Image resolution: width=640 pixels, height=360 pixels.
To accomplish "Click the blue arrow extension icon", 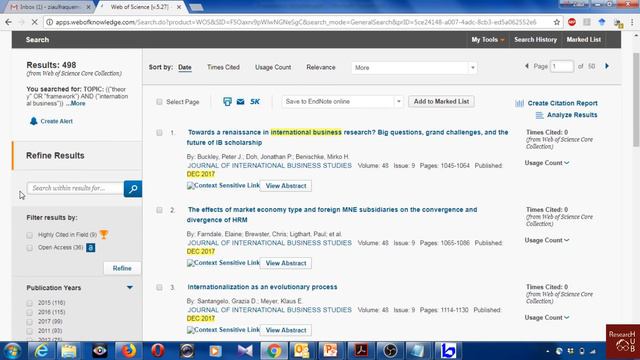I will (x=602, y=22).
